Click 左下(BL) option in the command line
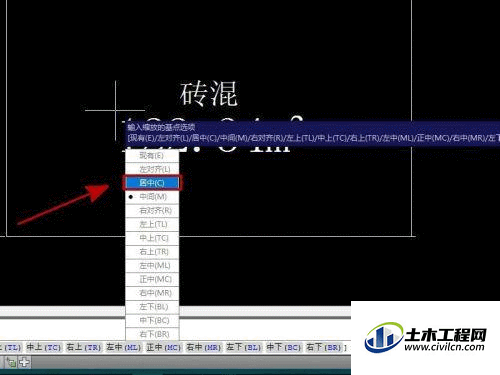 (244, 347)
